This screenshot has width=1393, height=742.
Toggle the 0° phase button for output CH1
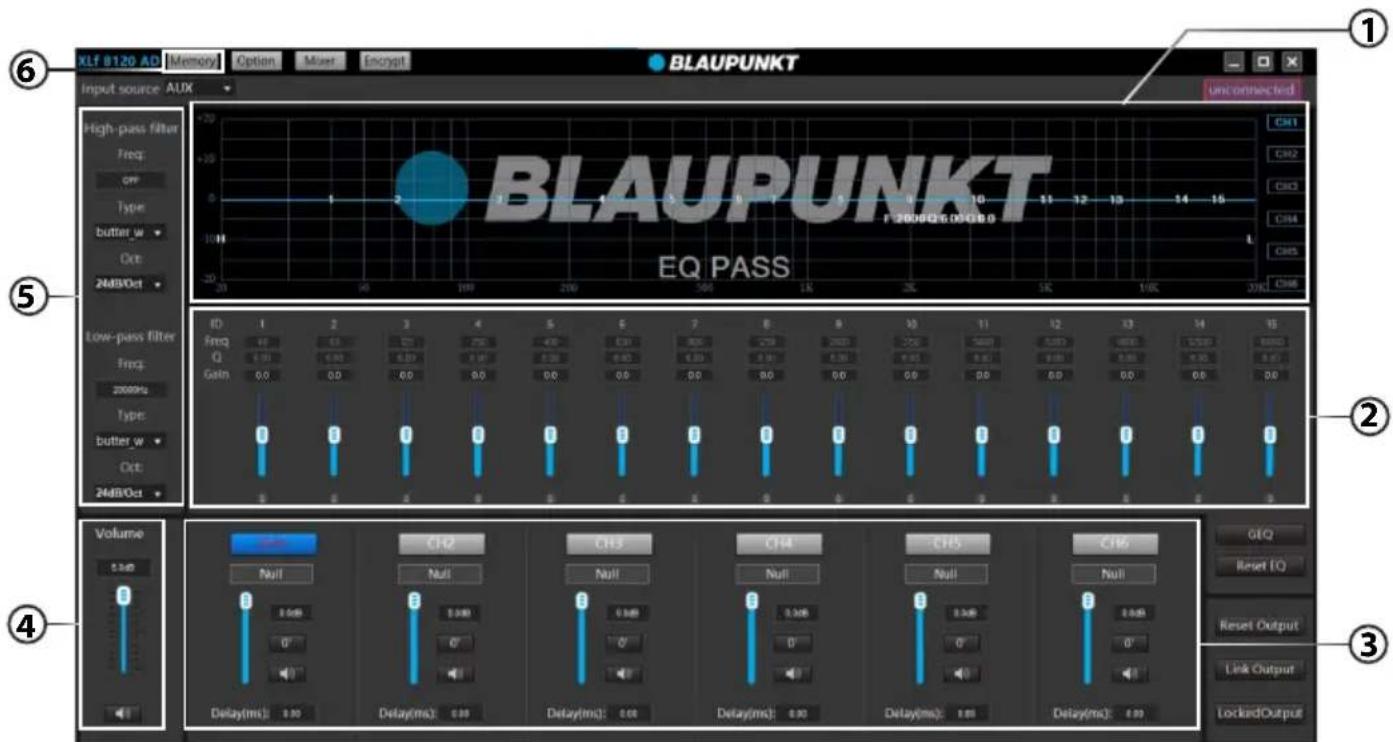(x=288, y=643)
